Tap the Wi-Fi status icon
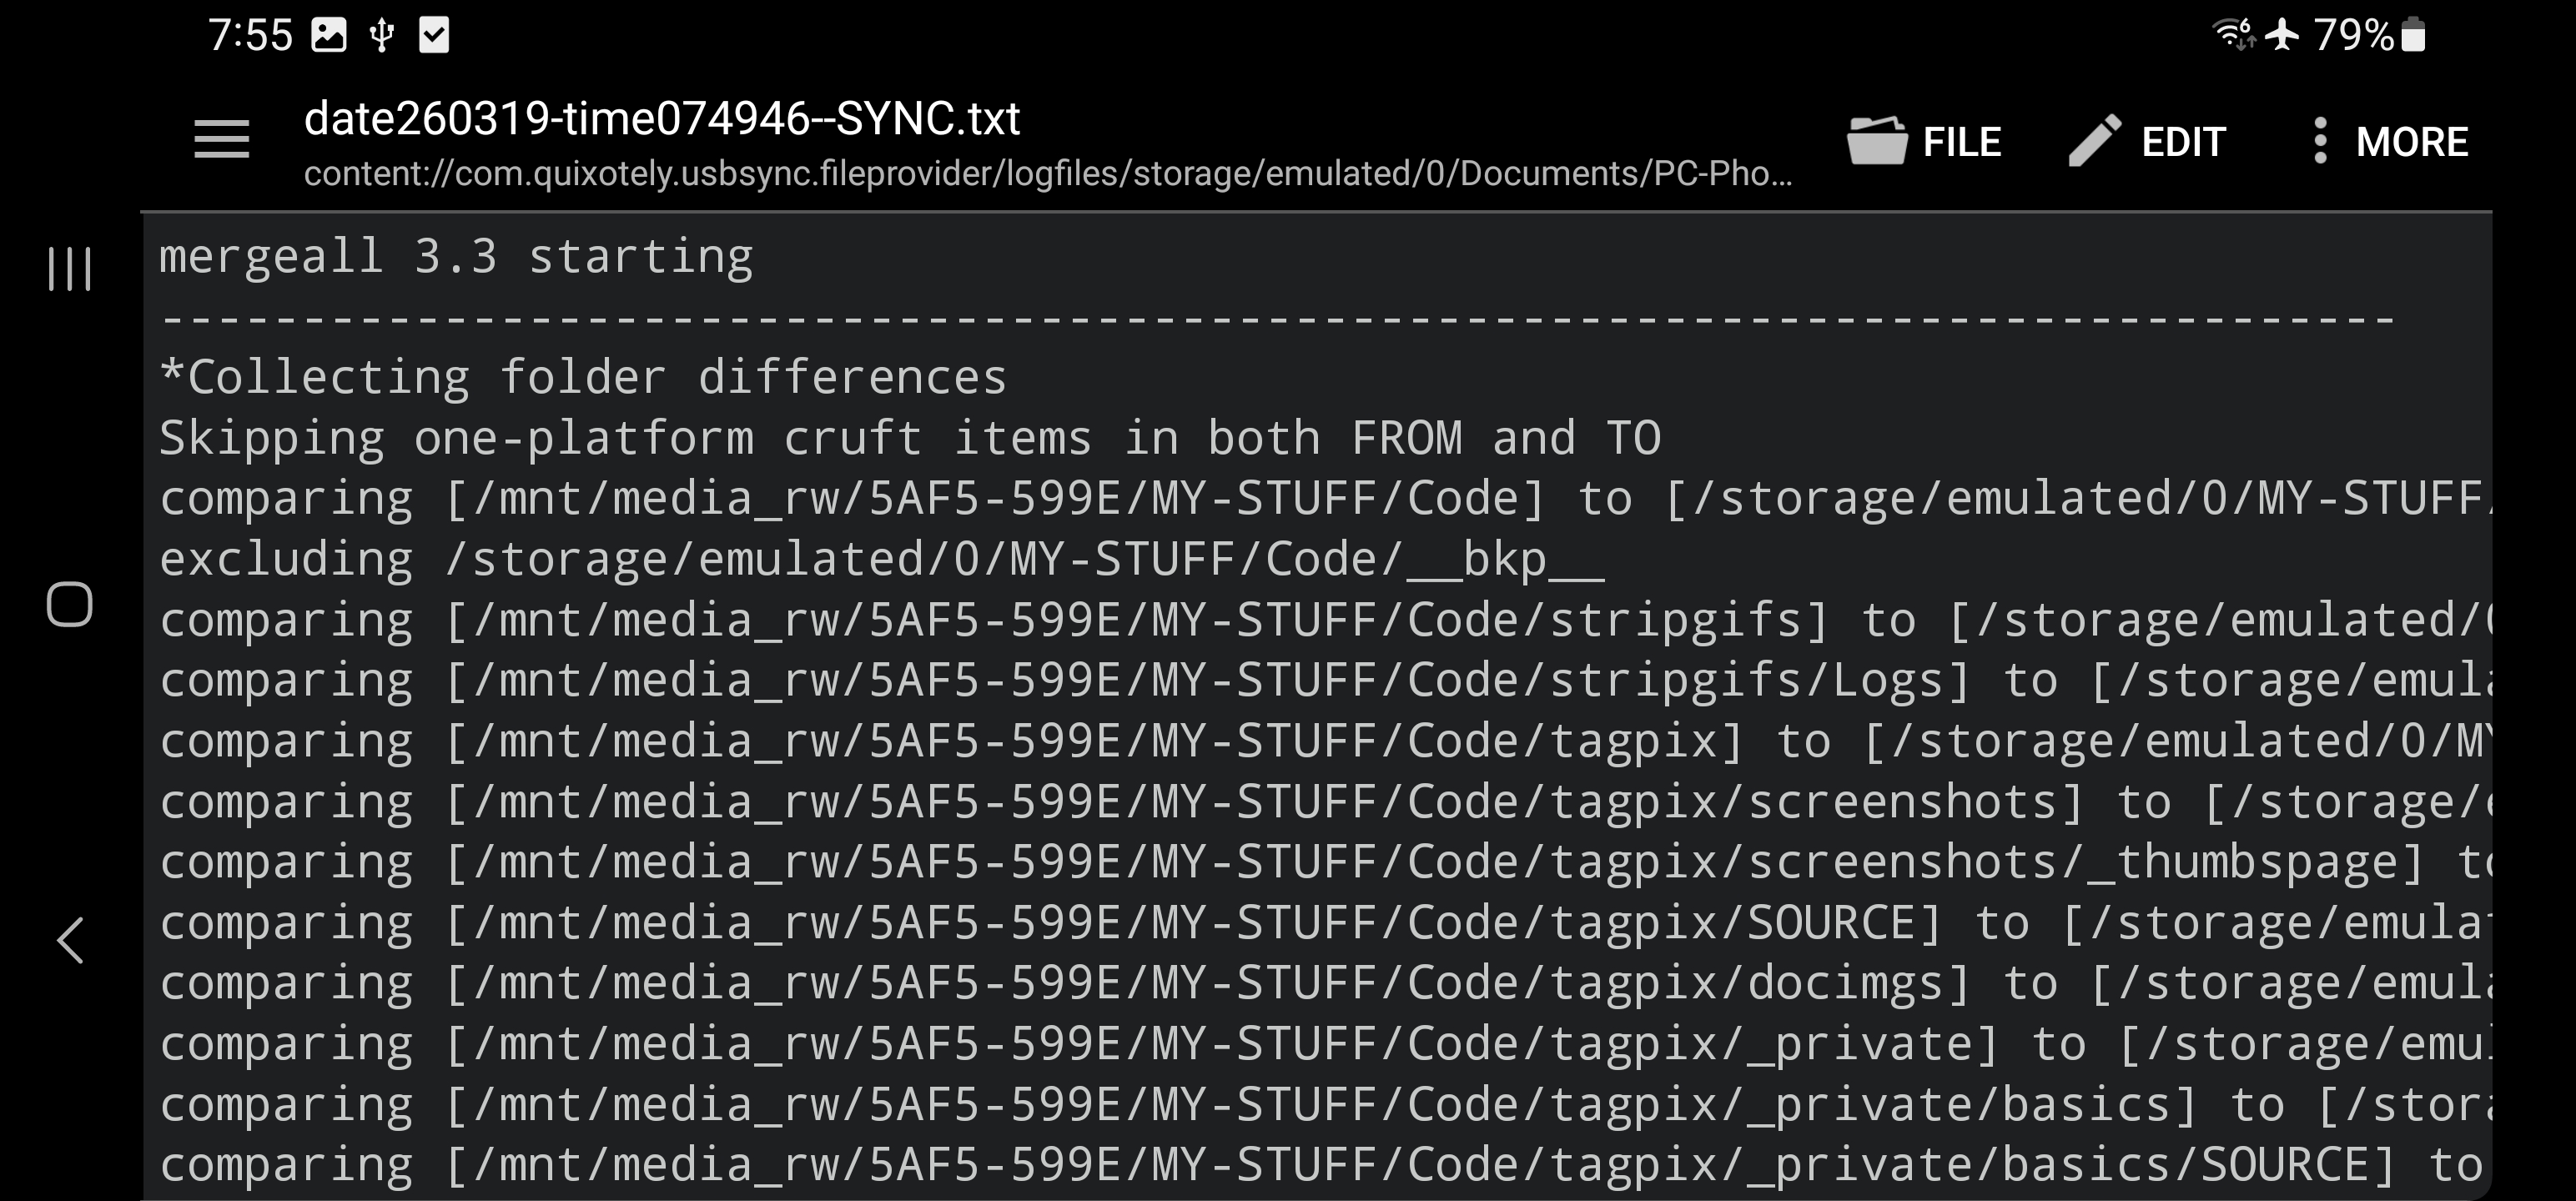Image resolution: width=2576 pixels, height=1201 pixels. 2234,35
